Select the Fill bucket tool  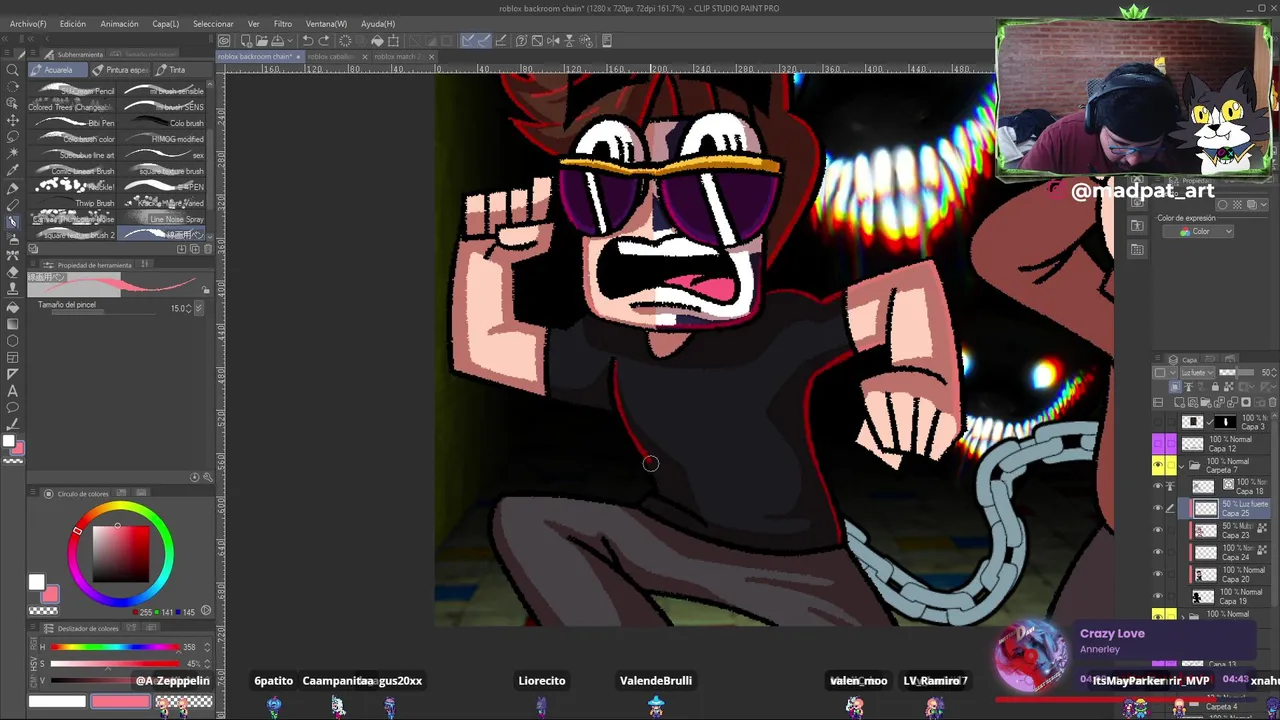point(13,307)
